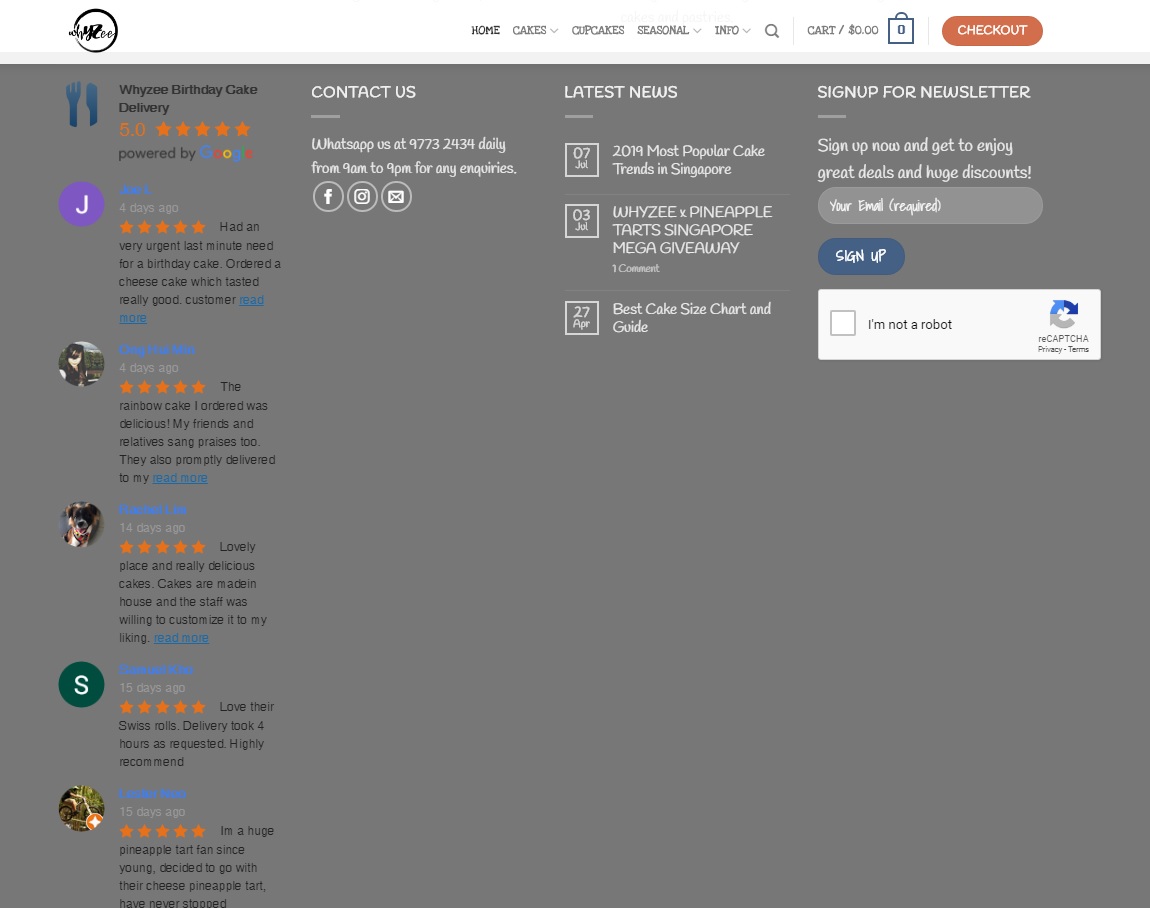
Task: Check the "I'm not a robot" checkbox
Action: pos(843,324)
